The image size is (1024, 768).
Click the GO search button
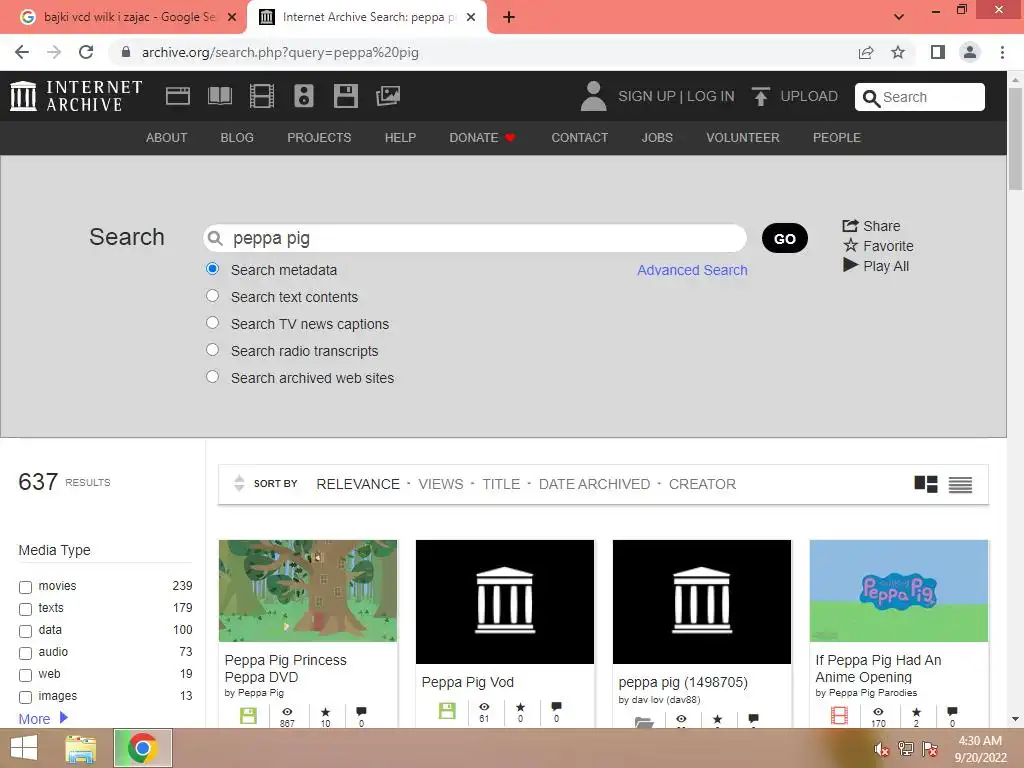tap(784, 238)
